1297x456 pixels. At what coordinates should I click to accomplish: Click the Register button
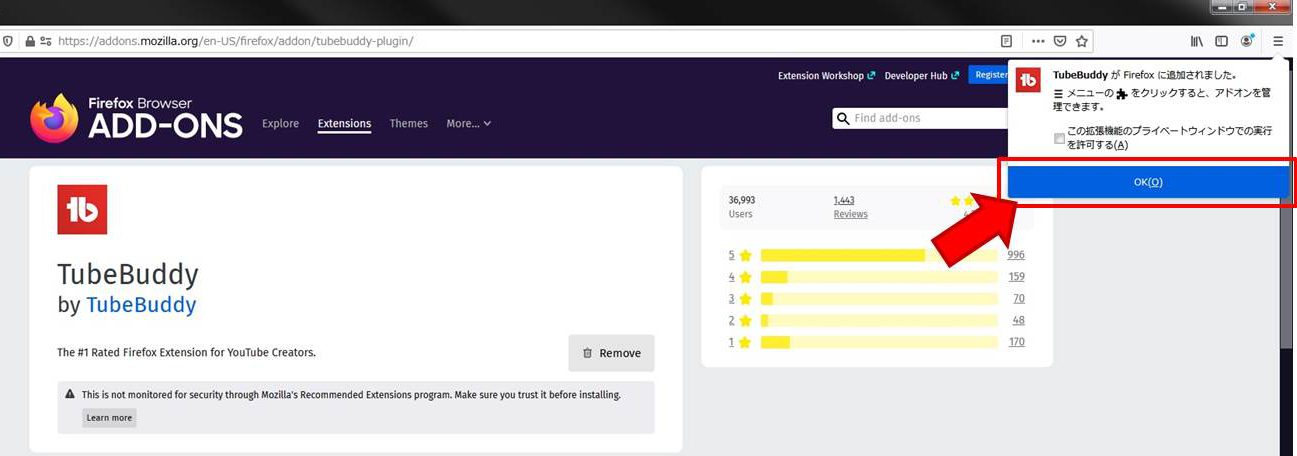(x=988, y=75)
